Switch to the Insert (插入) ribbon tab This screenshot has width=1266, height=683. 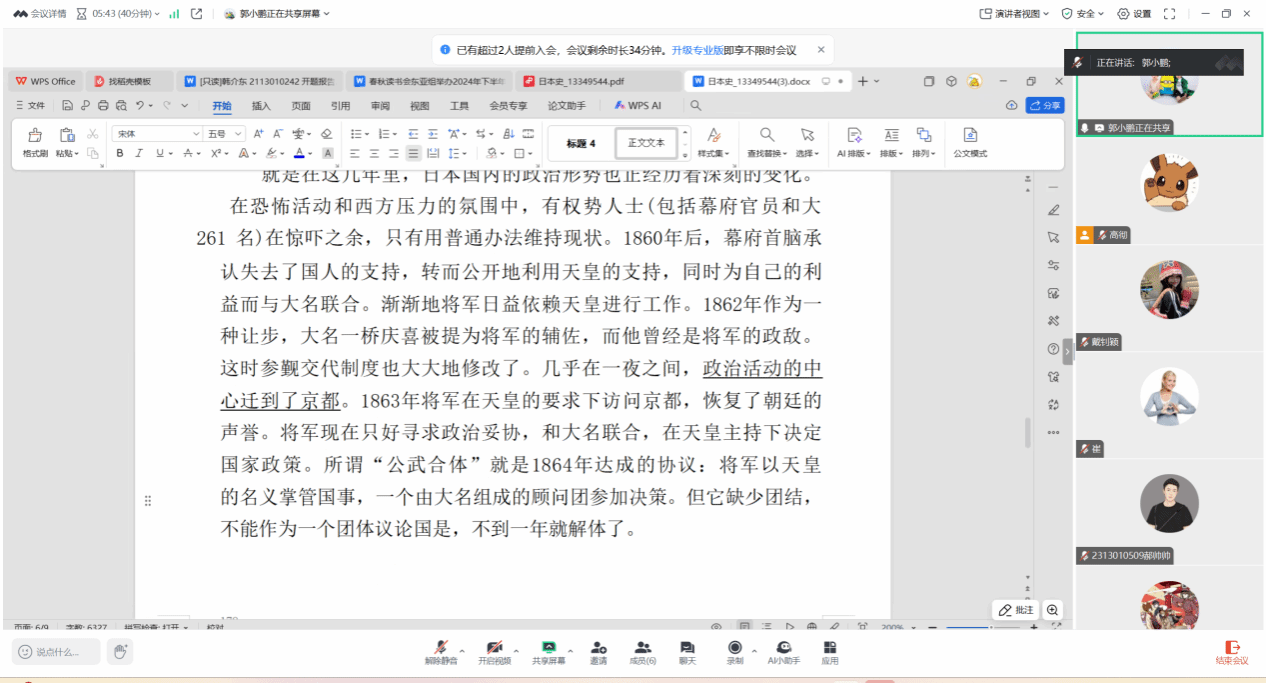[x=261, y=105]
